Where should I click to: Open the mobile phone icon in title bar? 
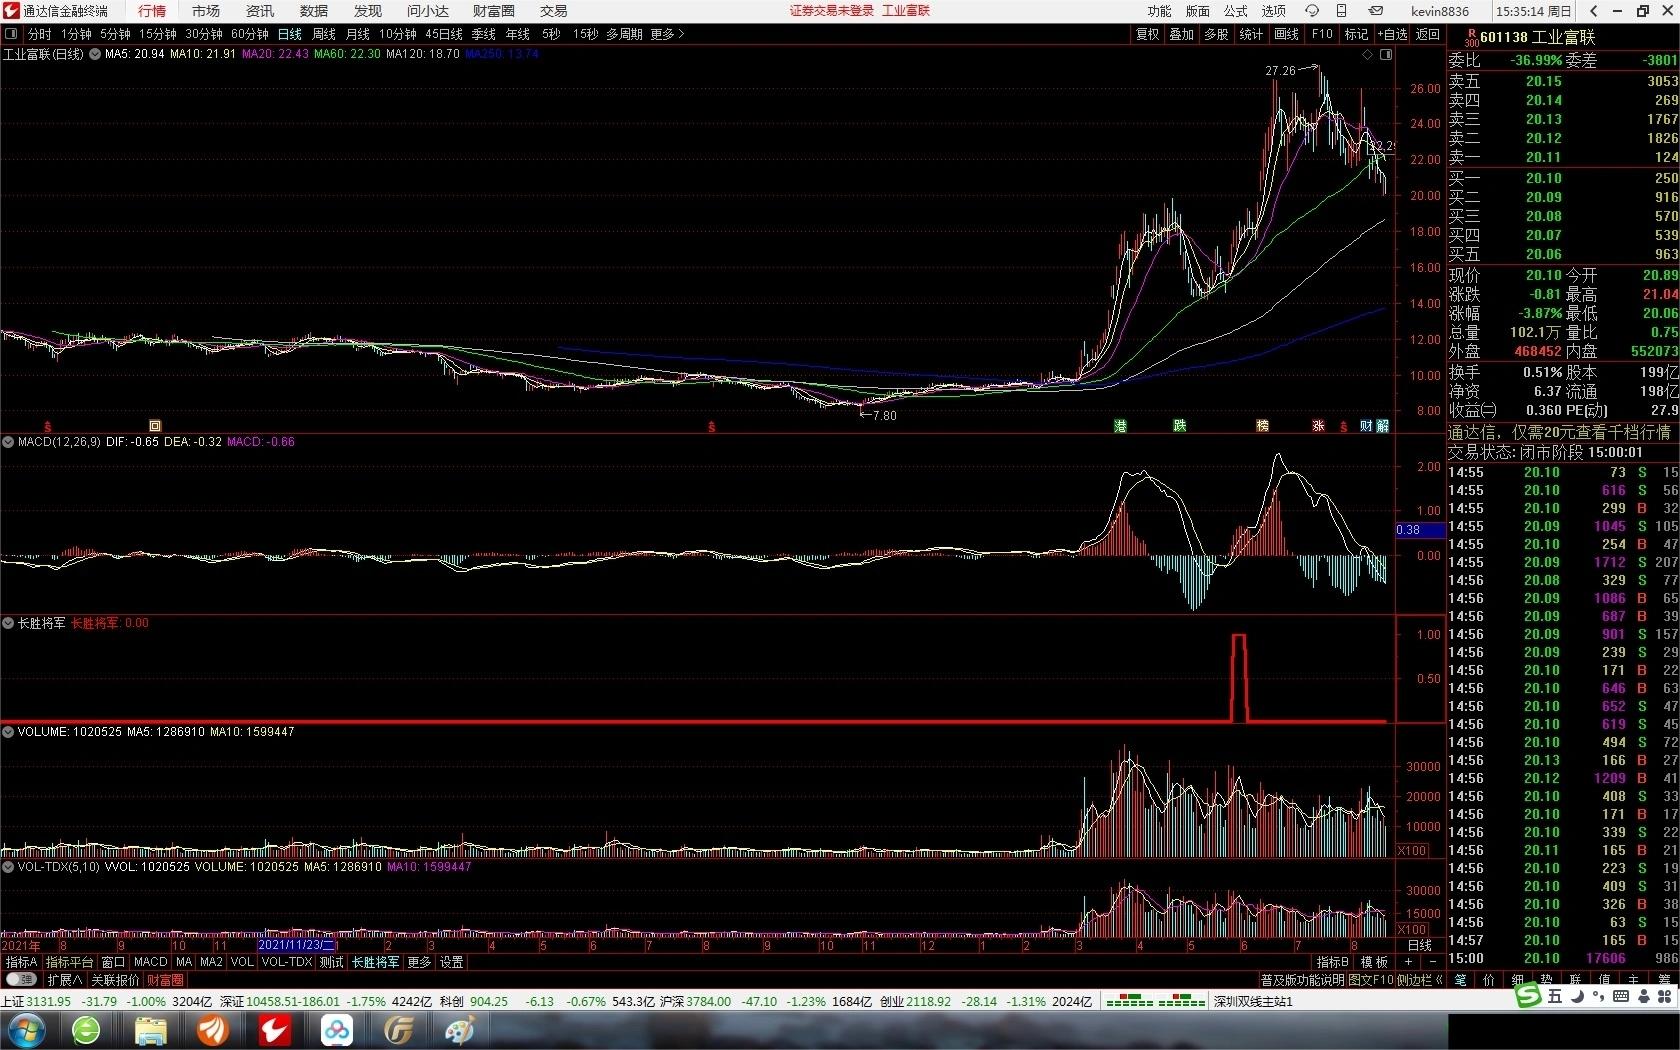[x=1342, y=11]
